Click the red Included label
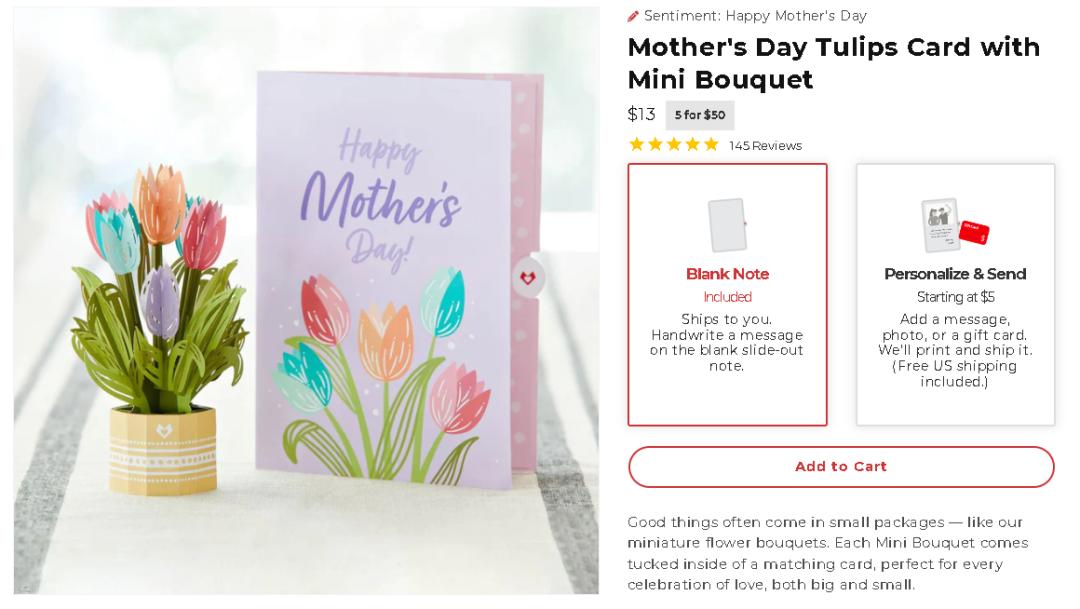 tap(727, 297)
